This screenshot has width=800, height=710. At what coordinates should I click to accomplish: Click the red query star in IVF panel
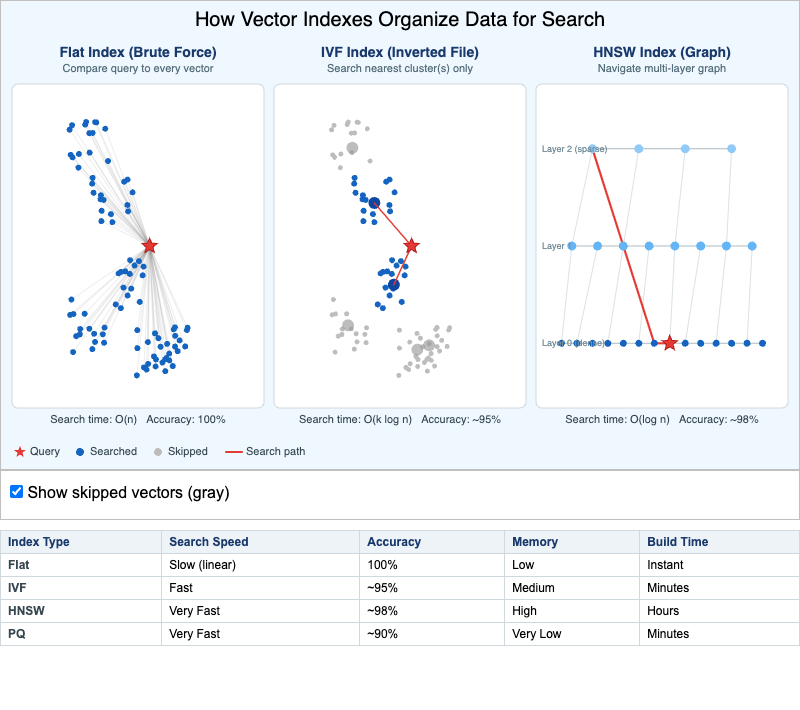coord(411,246)
